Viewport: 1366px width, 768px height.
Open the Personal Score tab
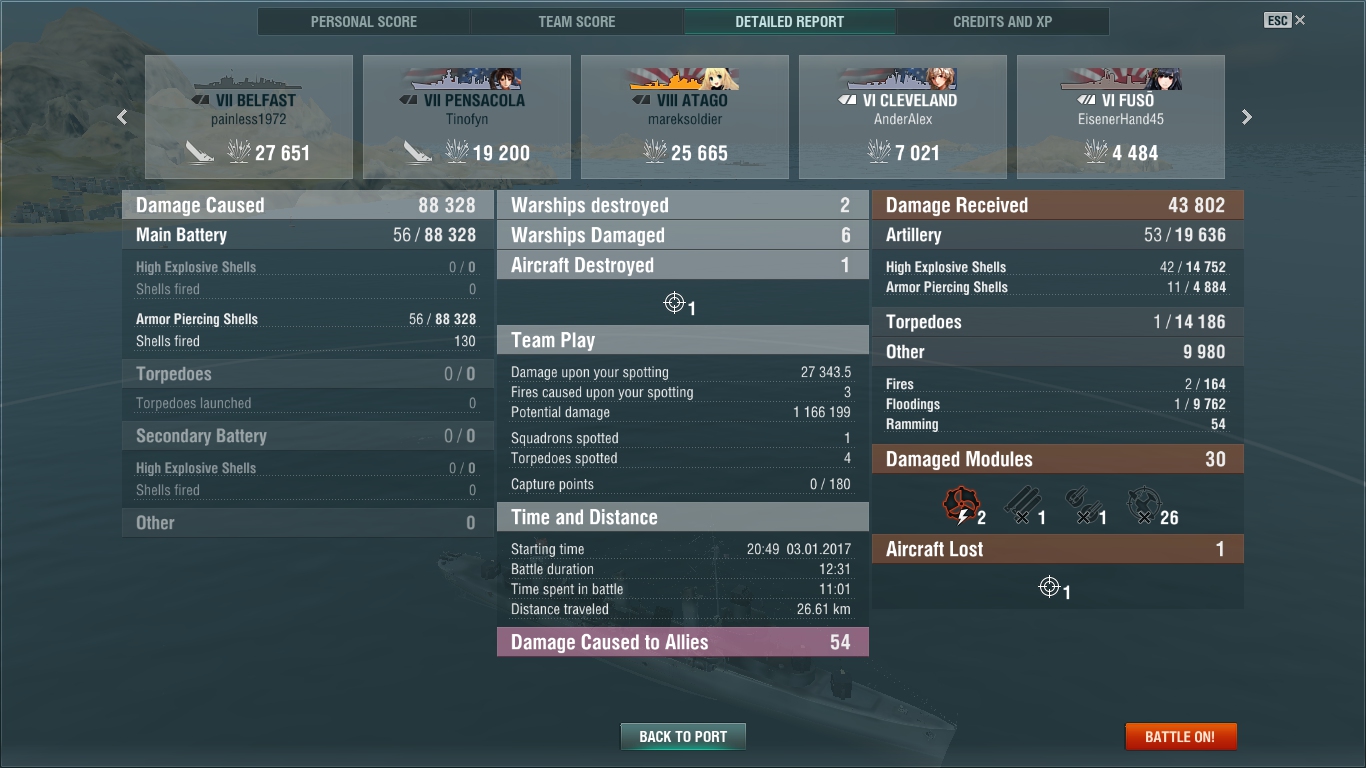[364, 21]
